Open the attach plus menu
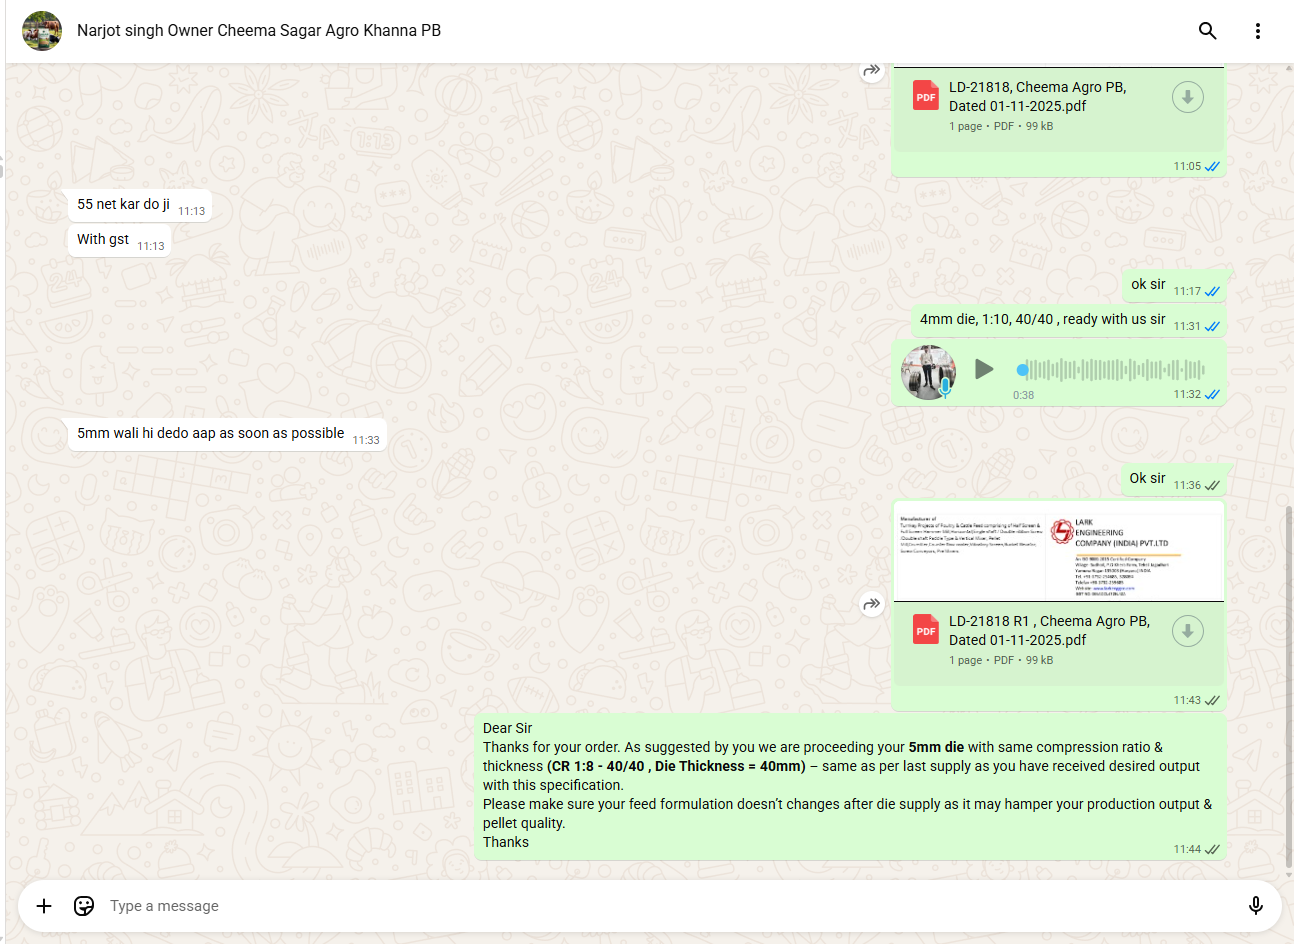This screenshot has height=944, width=1294. [44, 906]
